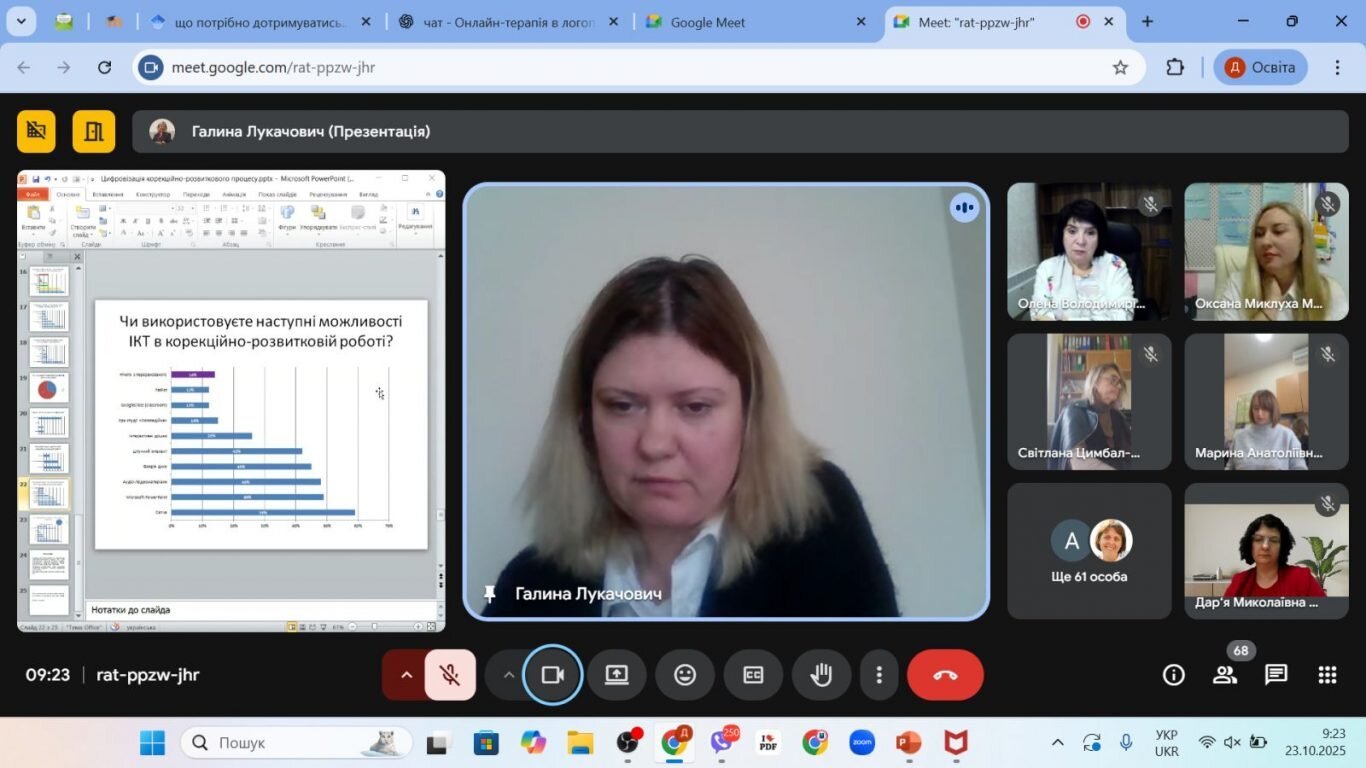Start sharing your screen with Present now
The image size is (1366, 768).
coord(616,675)
